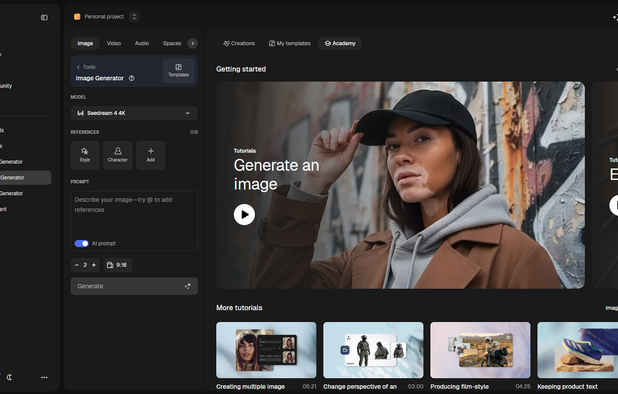
Task: Add a Character reference
Action: pyautogui.click(x=117, y=155)
